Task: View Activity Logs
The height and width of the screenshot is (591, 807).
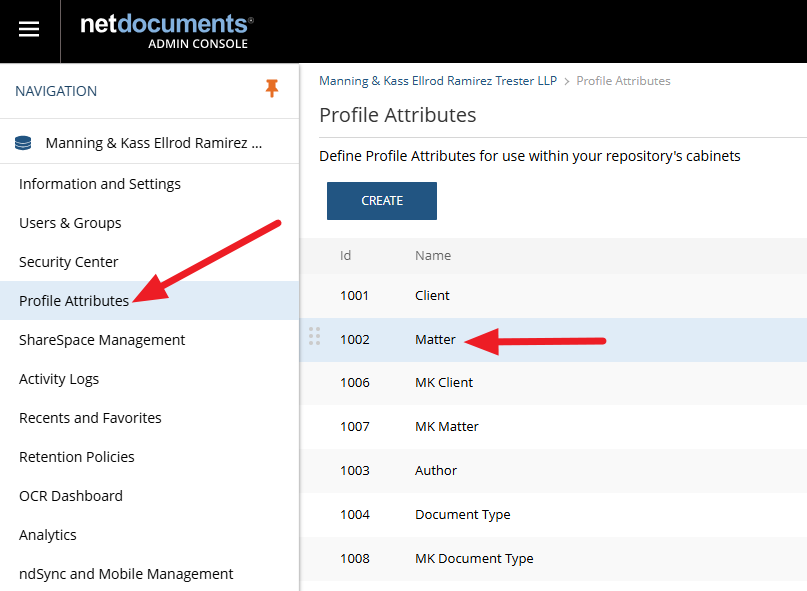Action: 59,379
